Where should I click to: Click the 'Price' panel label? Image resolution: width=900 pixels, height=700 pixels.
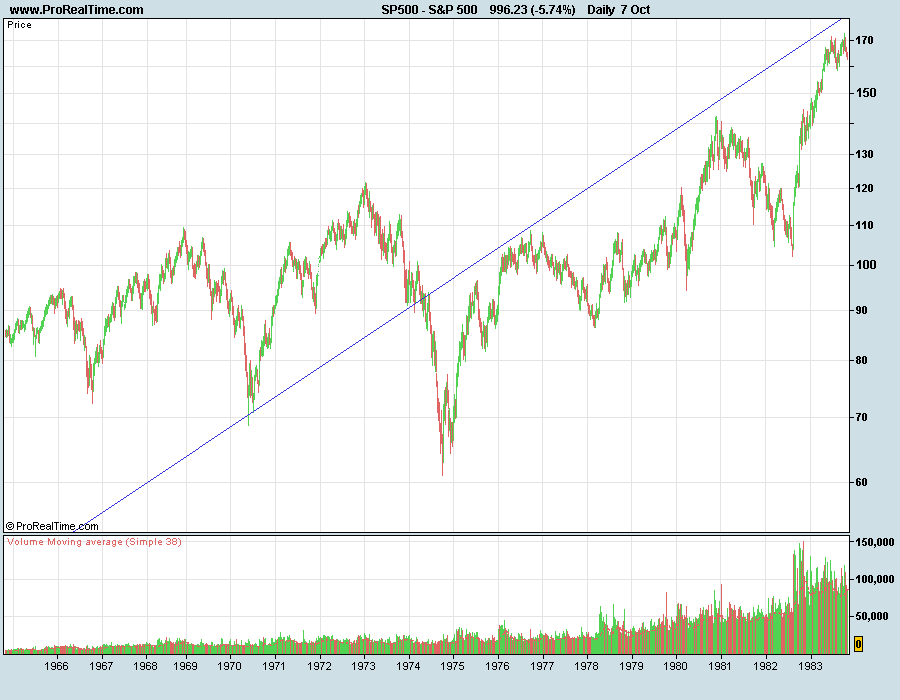[x=20, y=25]
